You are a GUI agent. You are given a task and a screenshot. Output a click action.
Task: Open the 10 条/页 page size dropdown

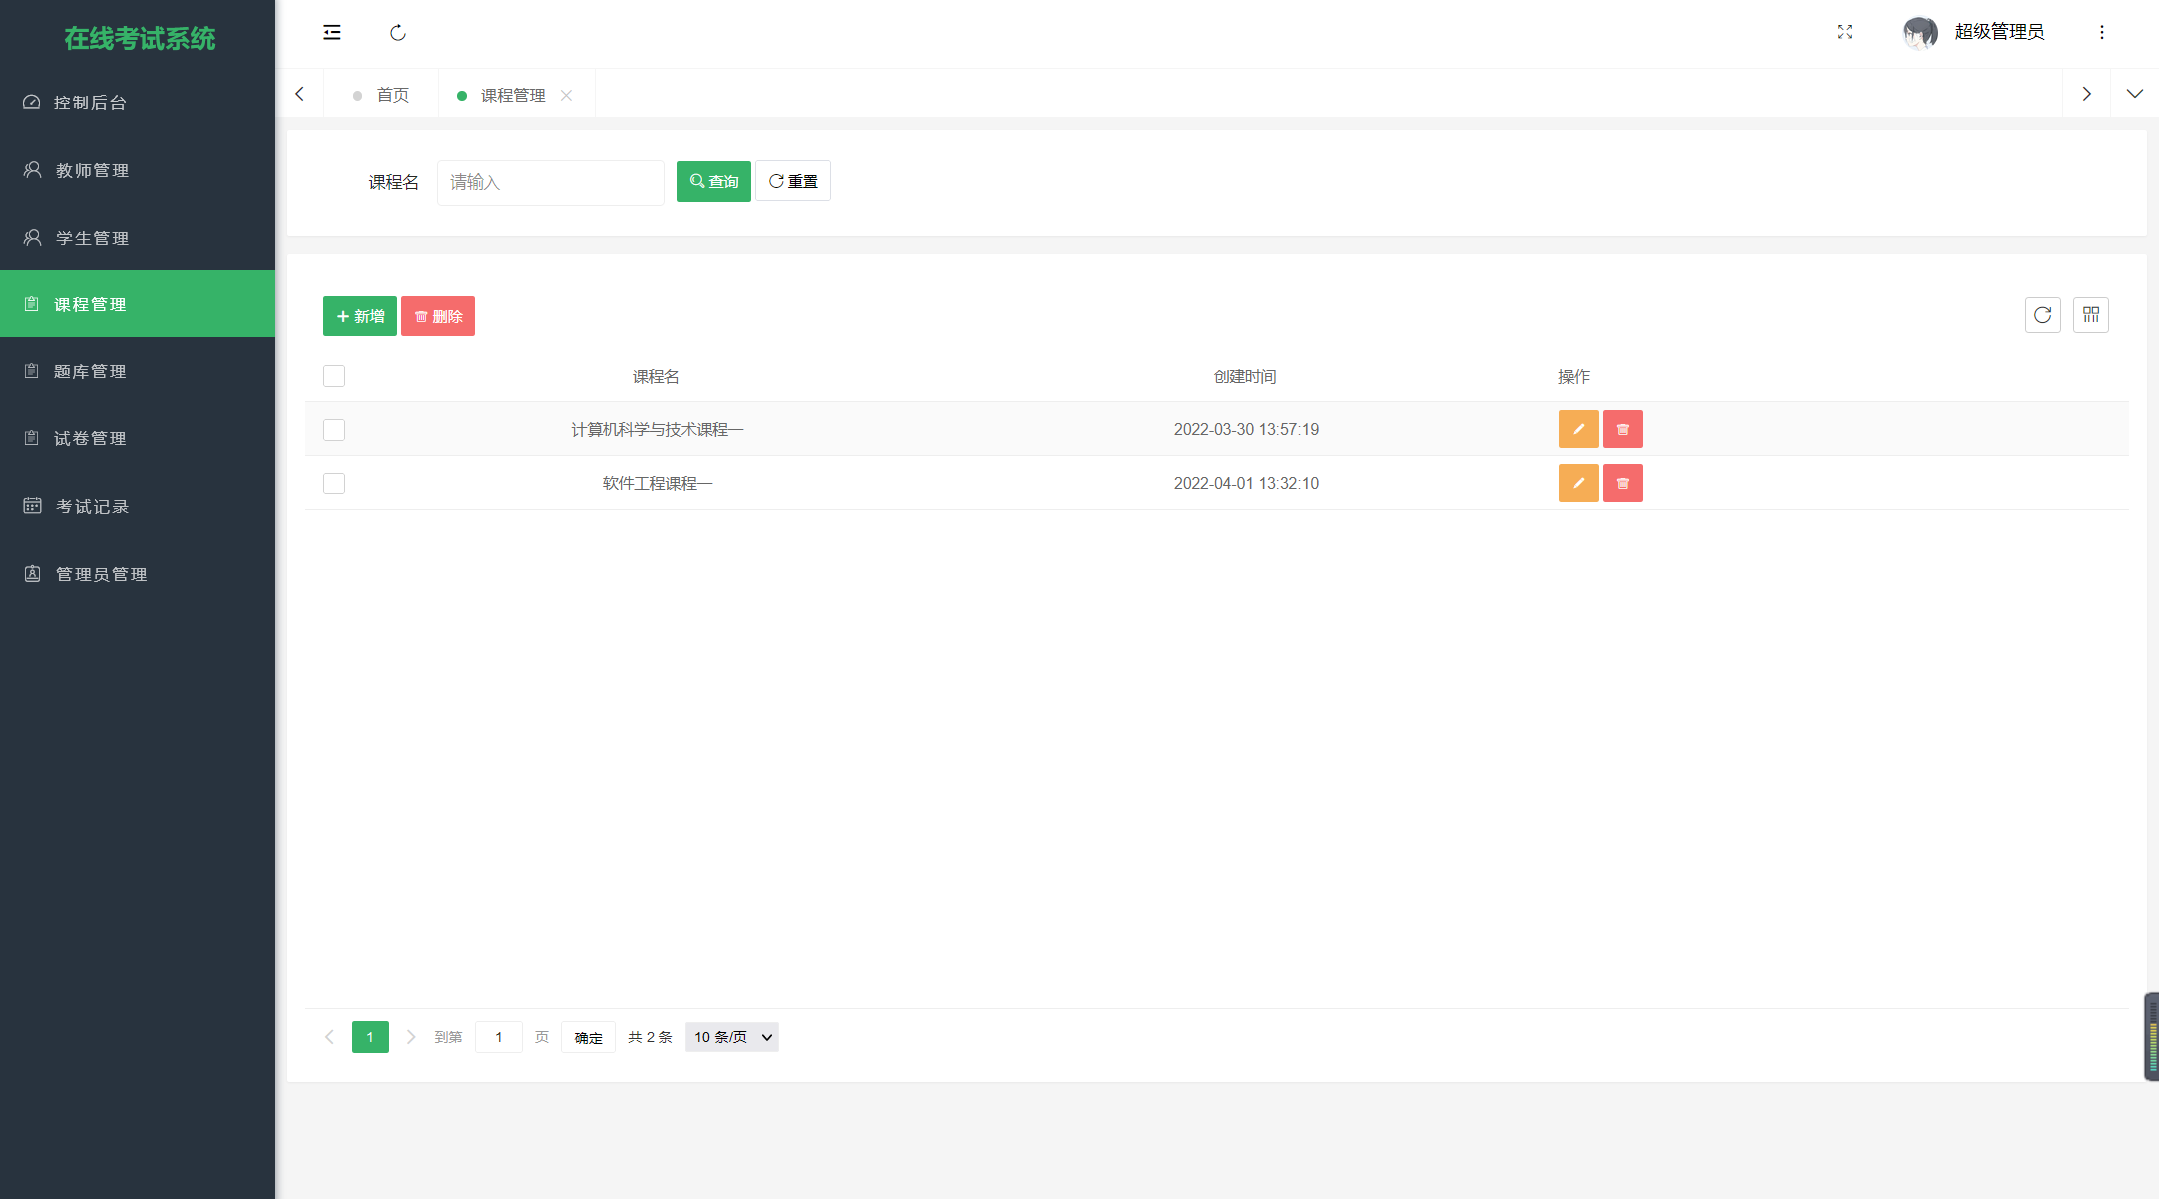pyautogui.click(x=731, y=1037)
